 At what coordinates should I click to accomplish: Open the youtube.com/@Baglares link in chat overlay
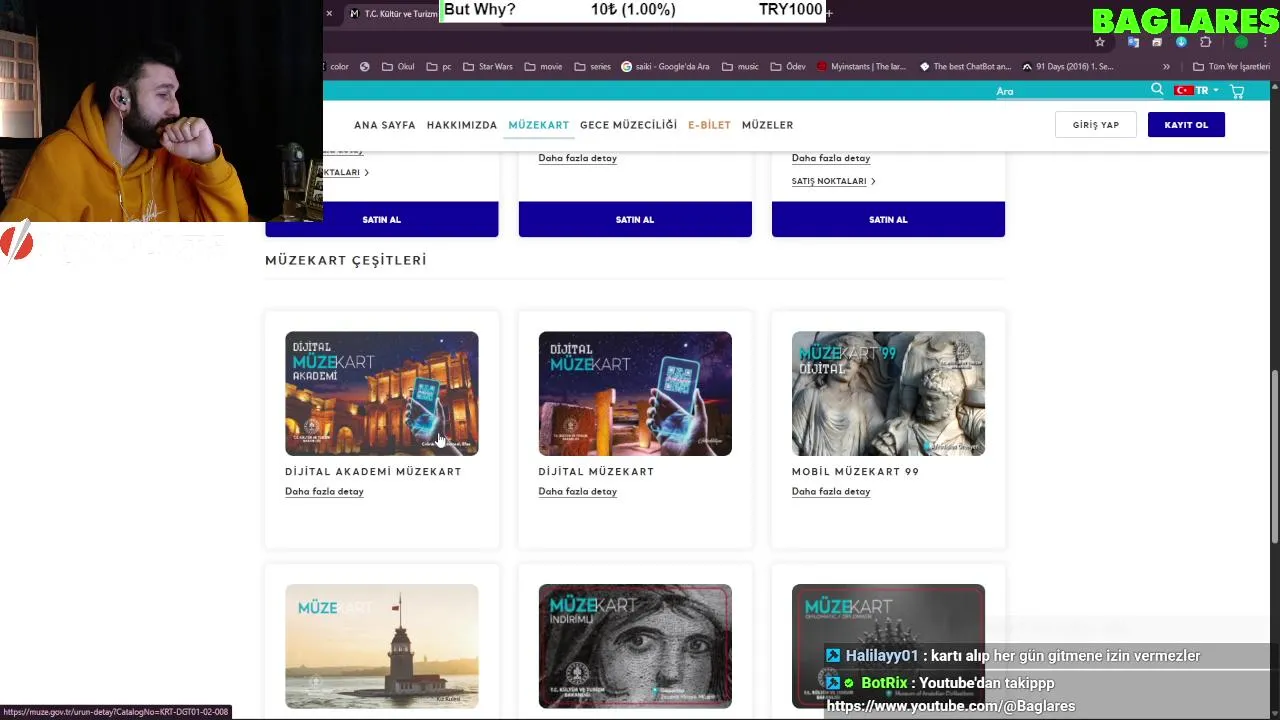coord(951,706)
